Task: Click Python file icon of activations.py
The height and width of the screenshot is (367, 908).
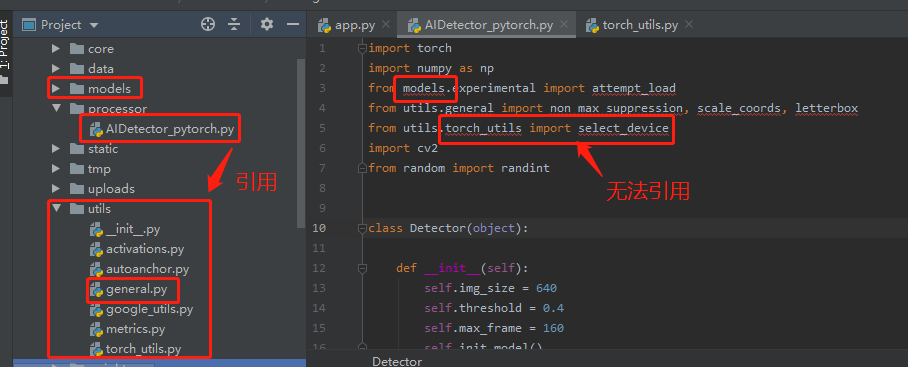Action: pyautogui.click(x=96, y=249)
